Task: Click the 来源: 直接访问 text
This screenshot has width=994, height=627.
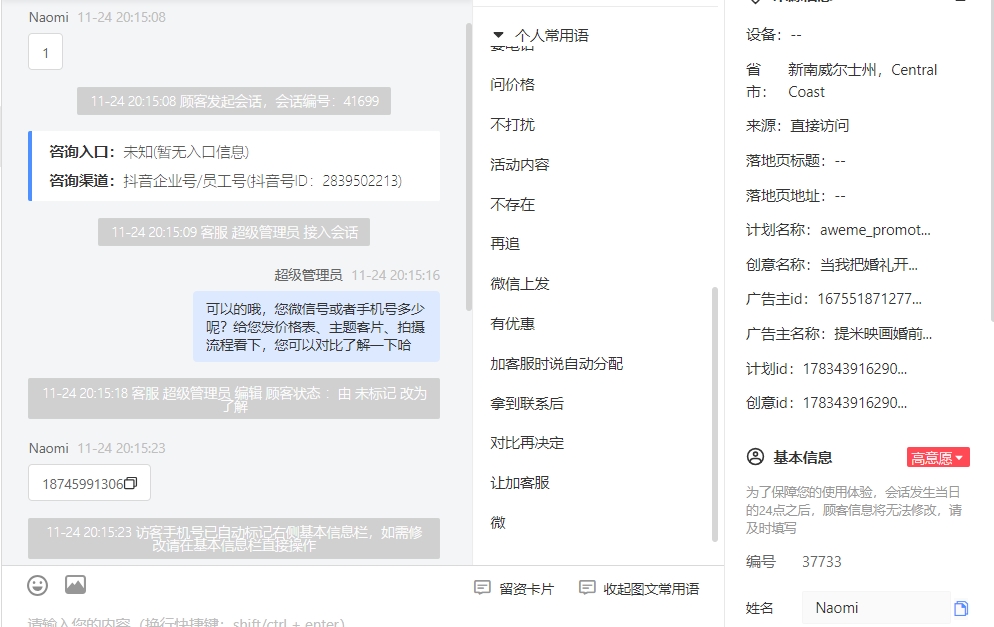Action: 797,126
